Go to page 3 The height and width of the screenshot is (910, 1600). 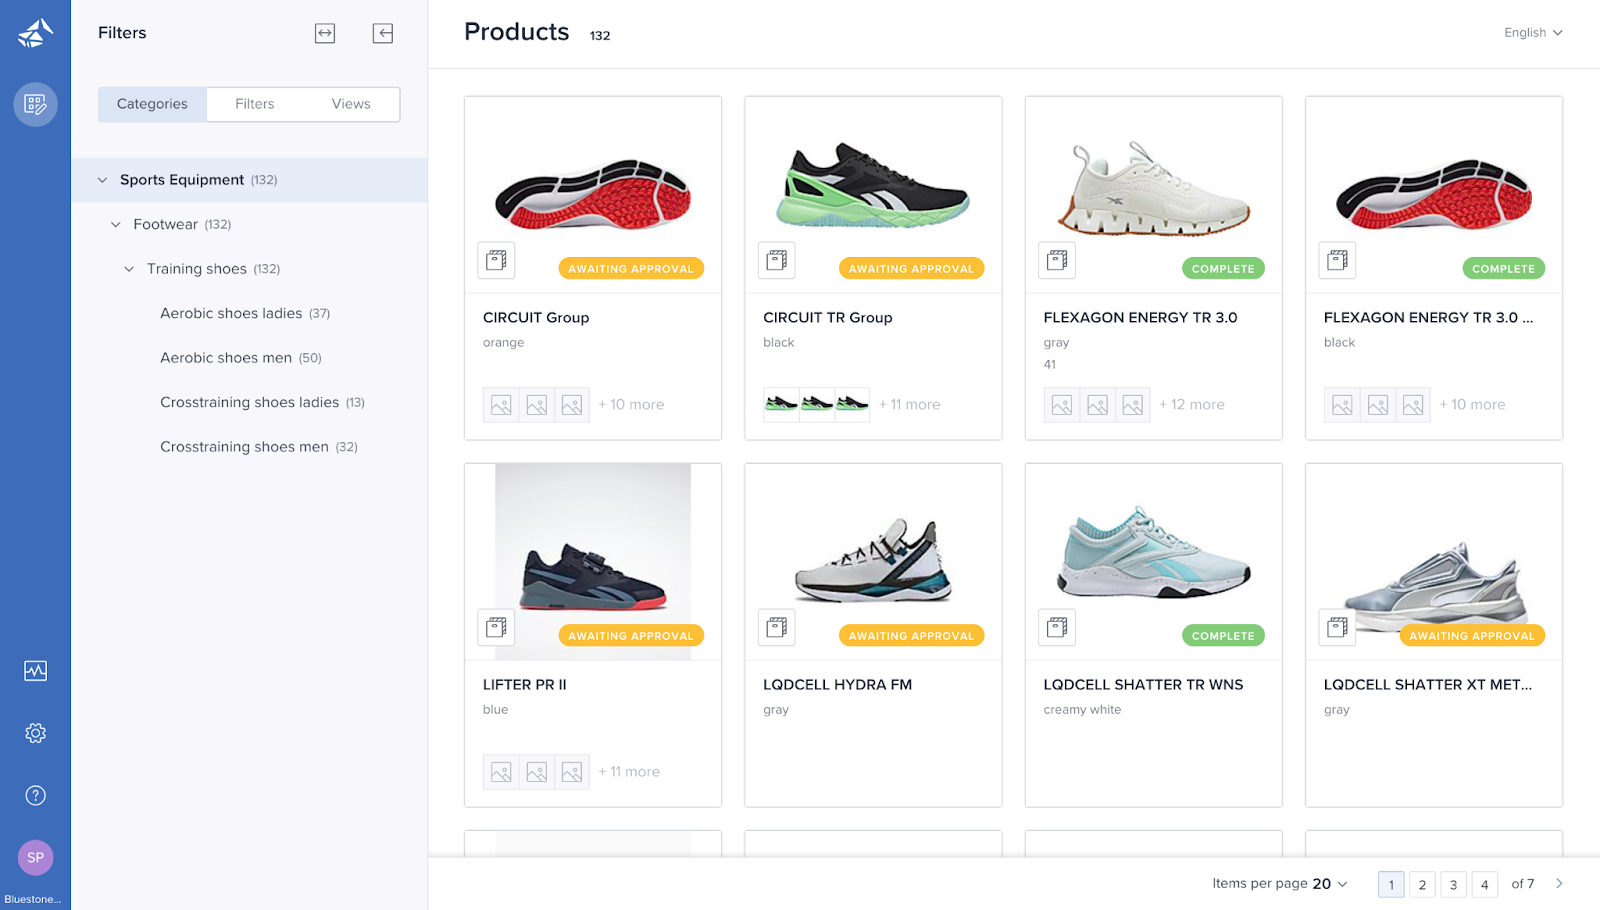click(1453, 884)
